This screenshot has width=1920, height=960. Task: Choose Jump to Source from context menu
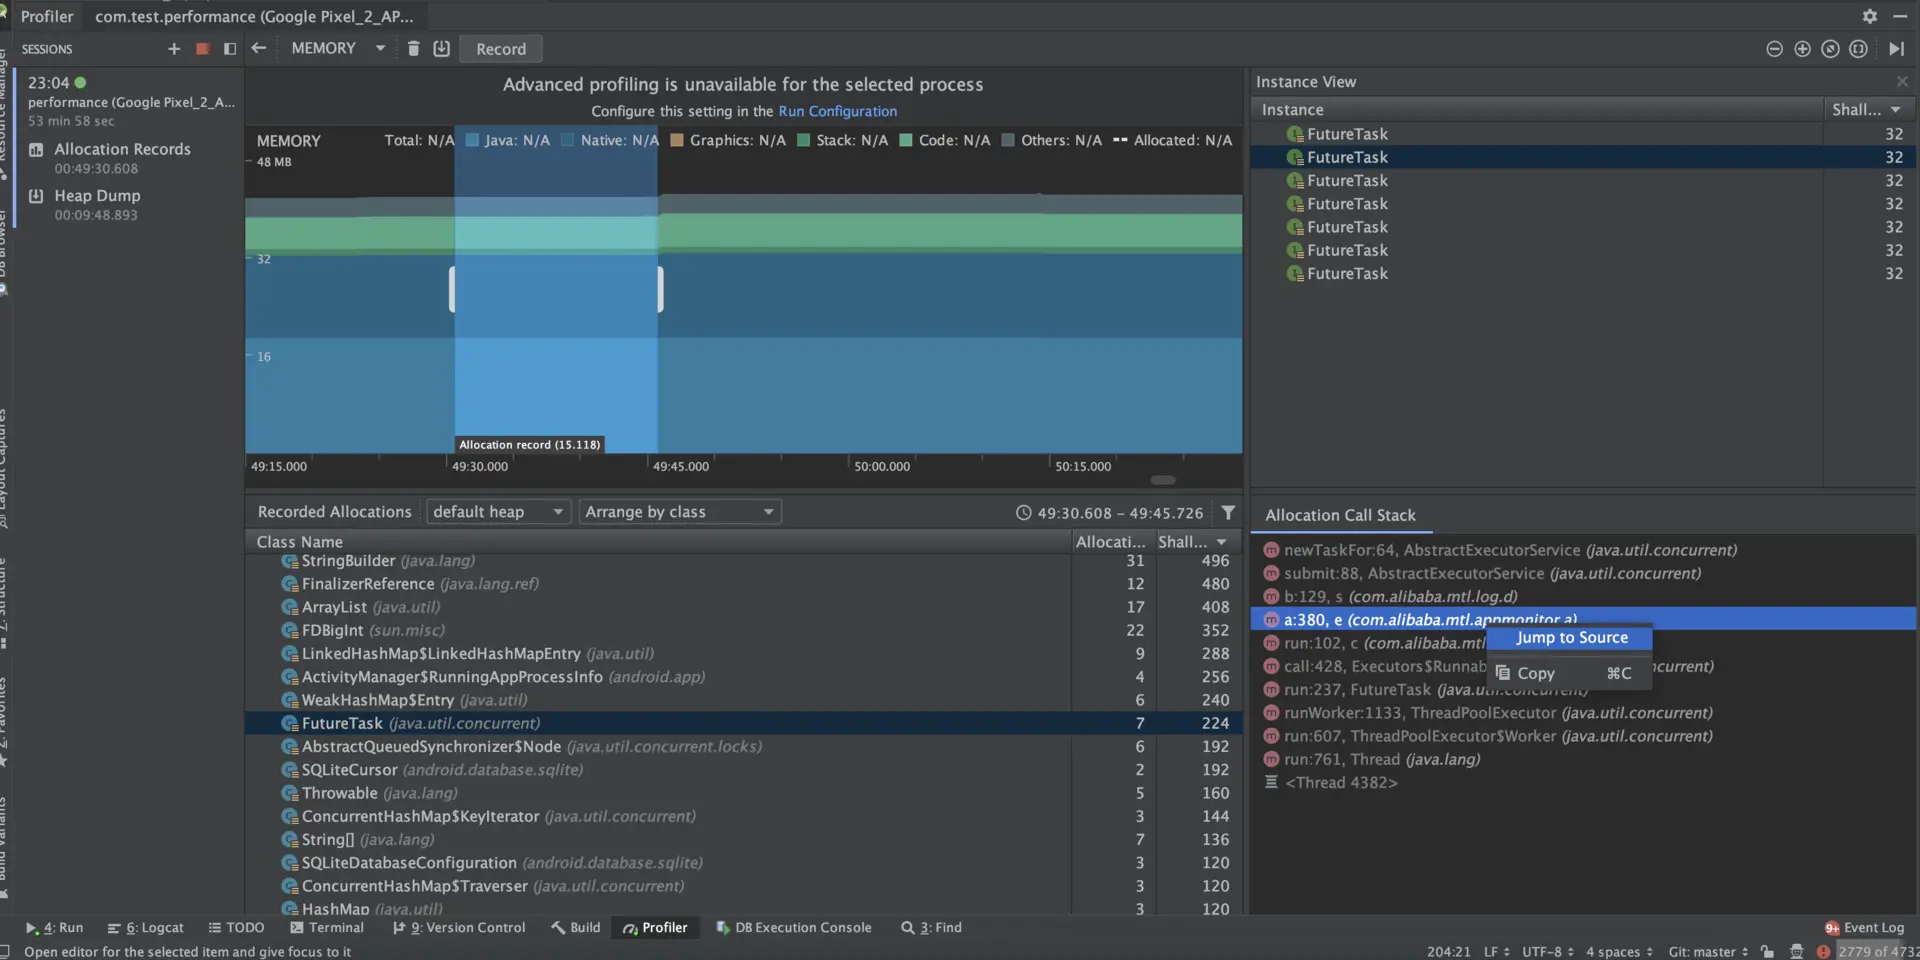[1571, 638]
